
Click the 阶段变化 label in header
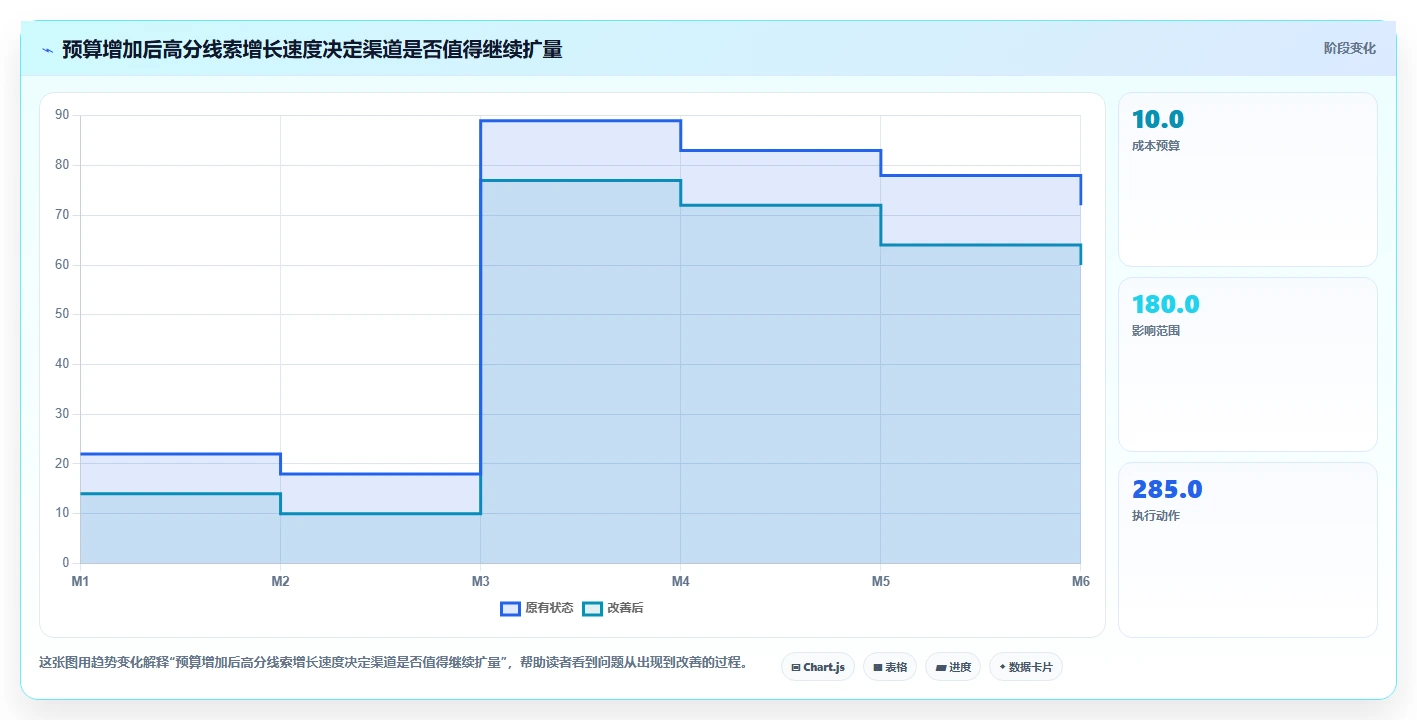[x=1350, y=48]
